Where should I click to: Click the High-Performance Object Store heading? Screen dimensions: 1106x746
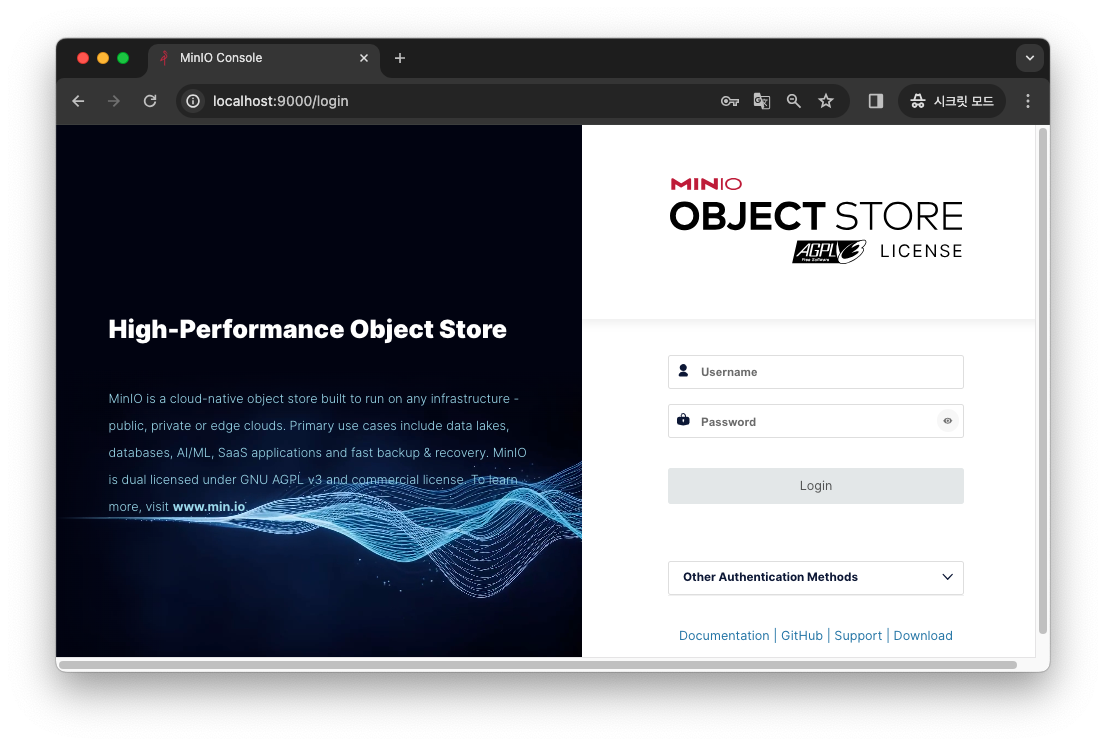[308, 329]
